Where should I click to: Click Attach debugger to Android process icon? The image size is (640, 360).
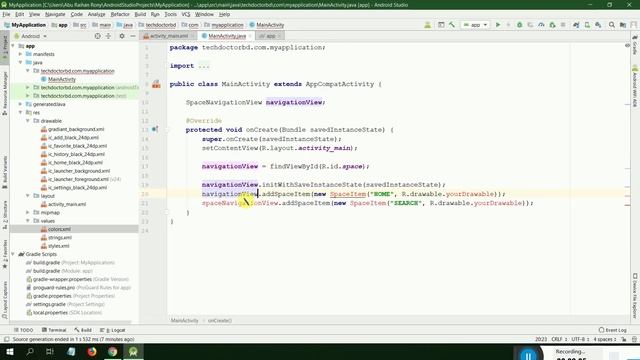[x=552, y=25]
